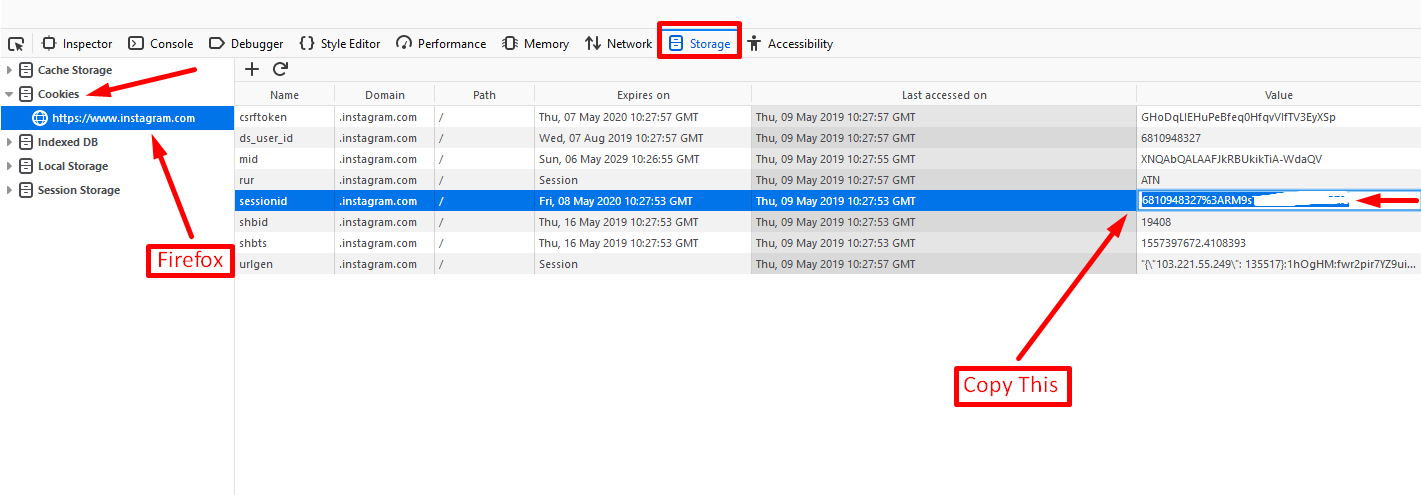Refresh the storage items list

coord(281,69)
